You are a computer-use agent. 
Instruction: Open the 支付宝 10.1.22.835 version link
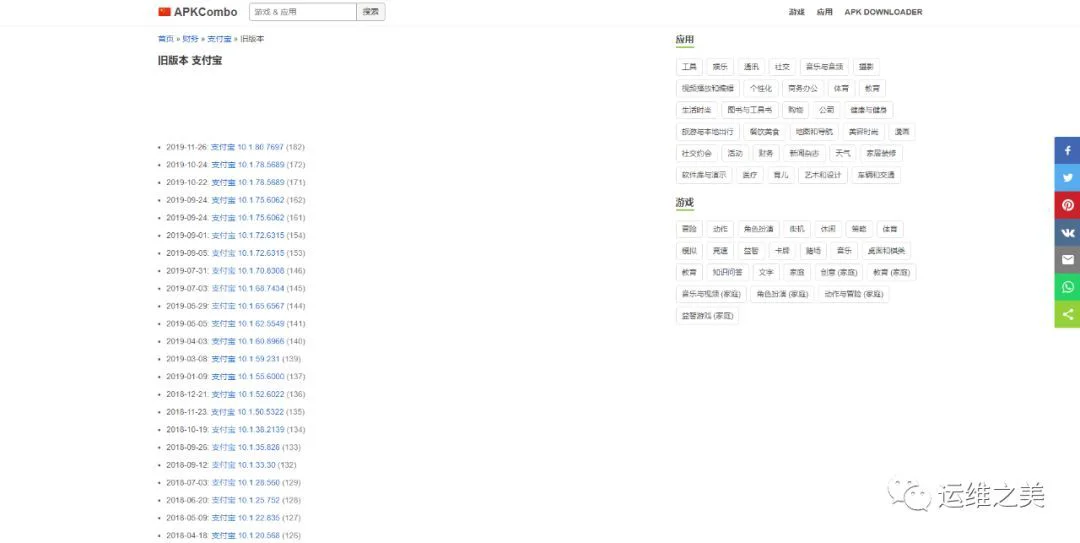coord(245,518)
